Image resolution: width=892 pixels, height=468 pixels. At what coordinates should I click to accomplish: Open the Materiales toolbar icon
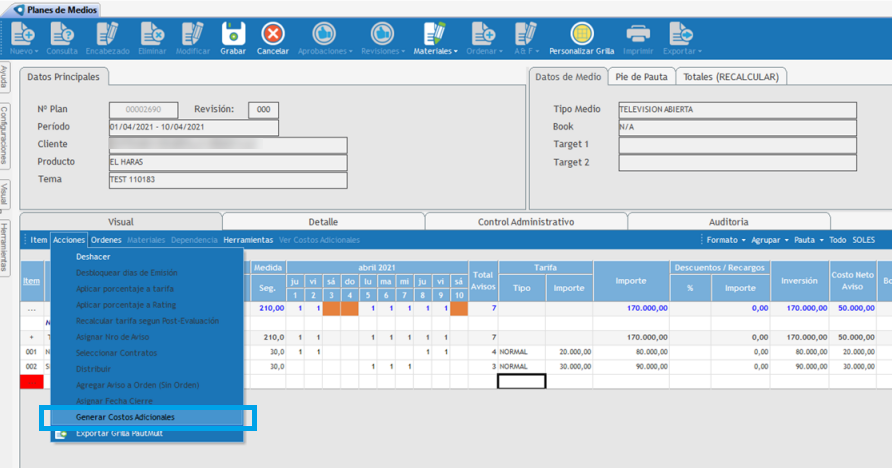(434, 34)
